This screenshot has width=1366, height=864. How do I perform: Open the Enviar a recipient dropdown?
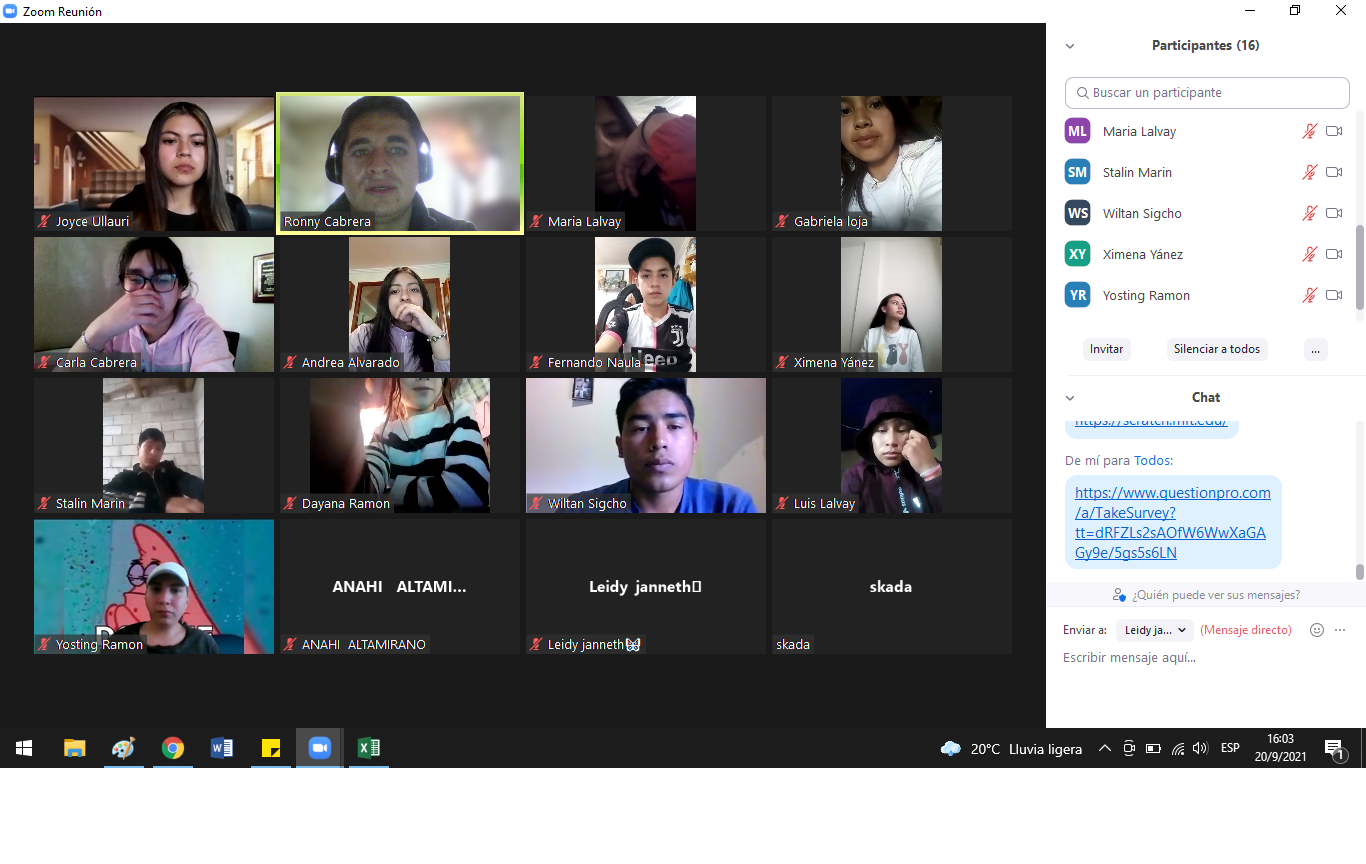tap(1155, 630)
